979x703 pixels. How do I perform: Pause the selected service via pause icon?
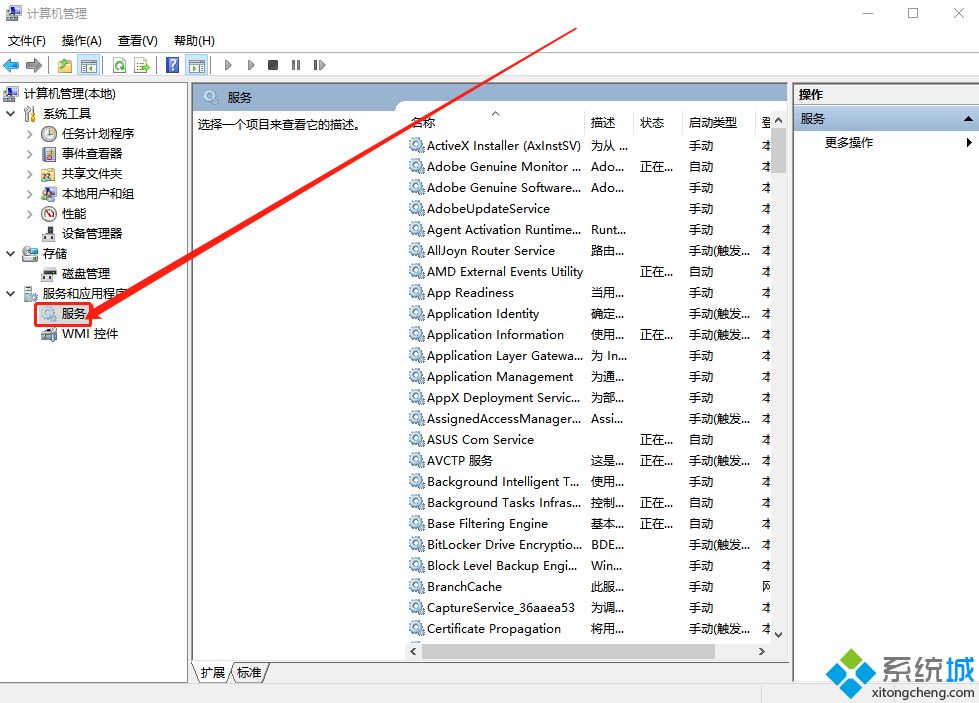296,65
